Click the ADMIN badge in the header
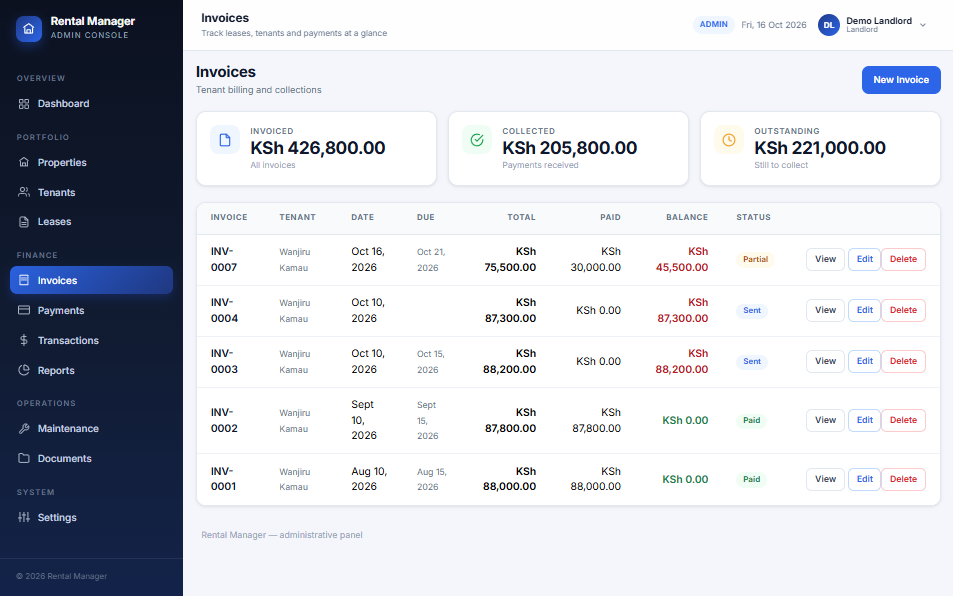The image size is (953, 596). coord(714,24)
